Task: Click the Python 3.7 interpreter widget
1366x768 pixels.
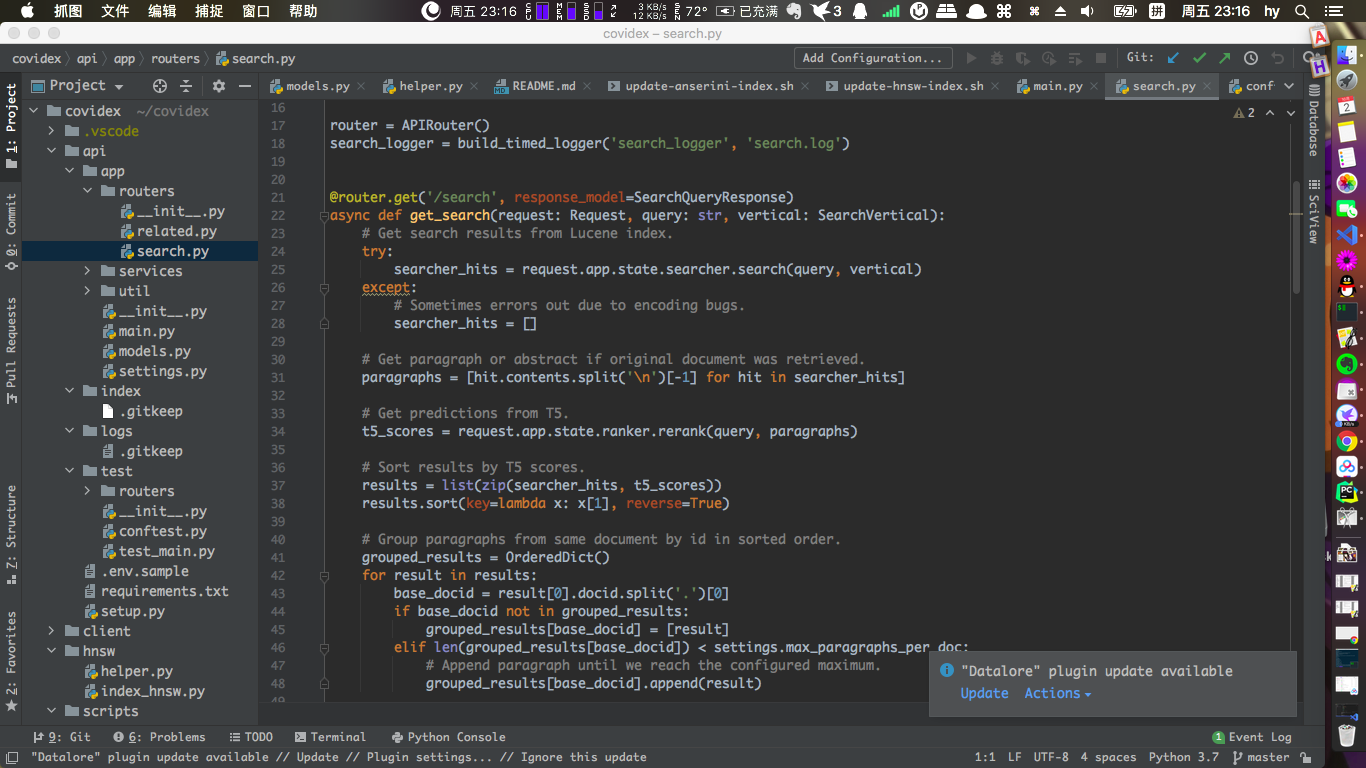Action: [x=1184, y=757]
